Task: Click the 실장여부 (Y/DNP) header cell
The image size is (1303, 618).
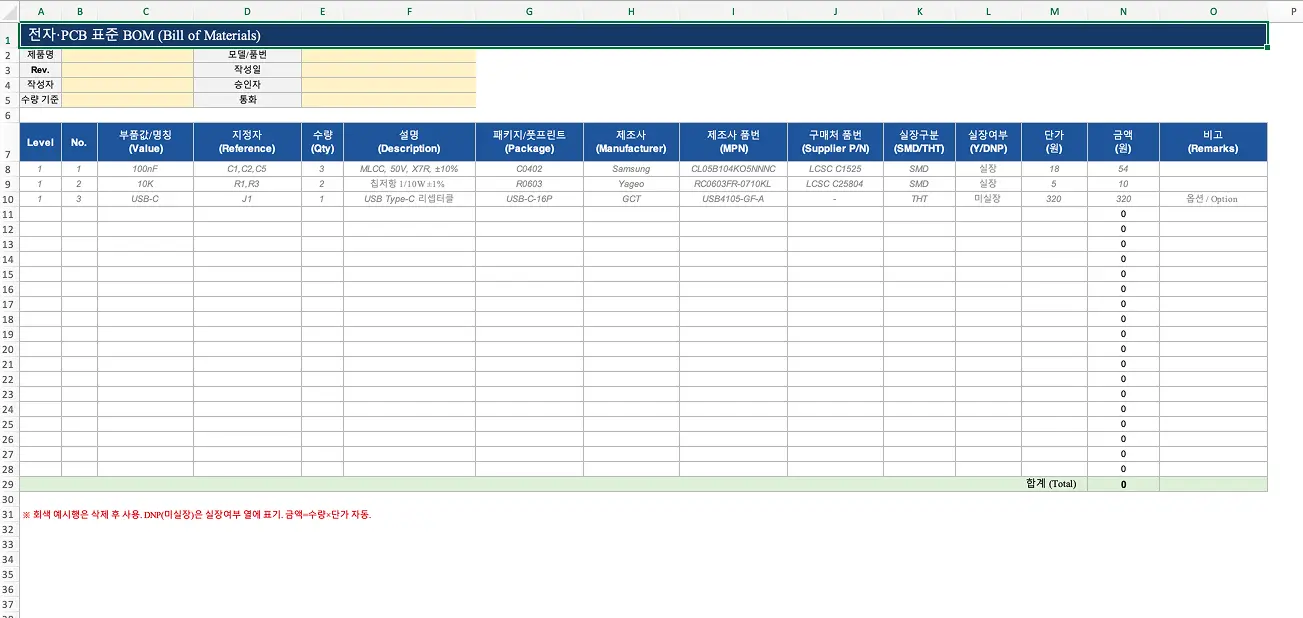Action: pyautogui.click(x=987, y=142)
